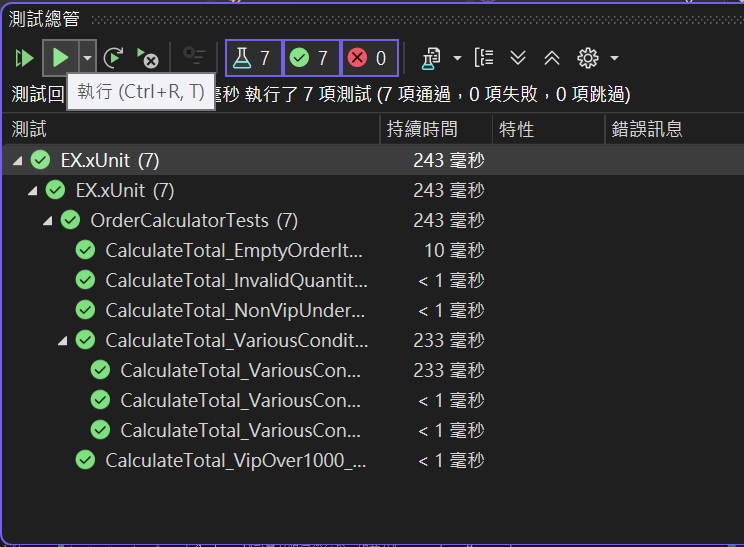Select the CalculateTotal_VipOver1000_... test

pyautogui.click(x=236, y=461)
